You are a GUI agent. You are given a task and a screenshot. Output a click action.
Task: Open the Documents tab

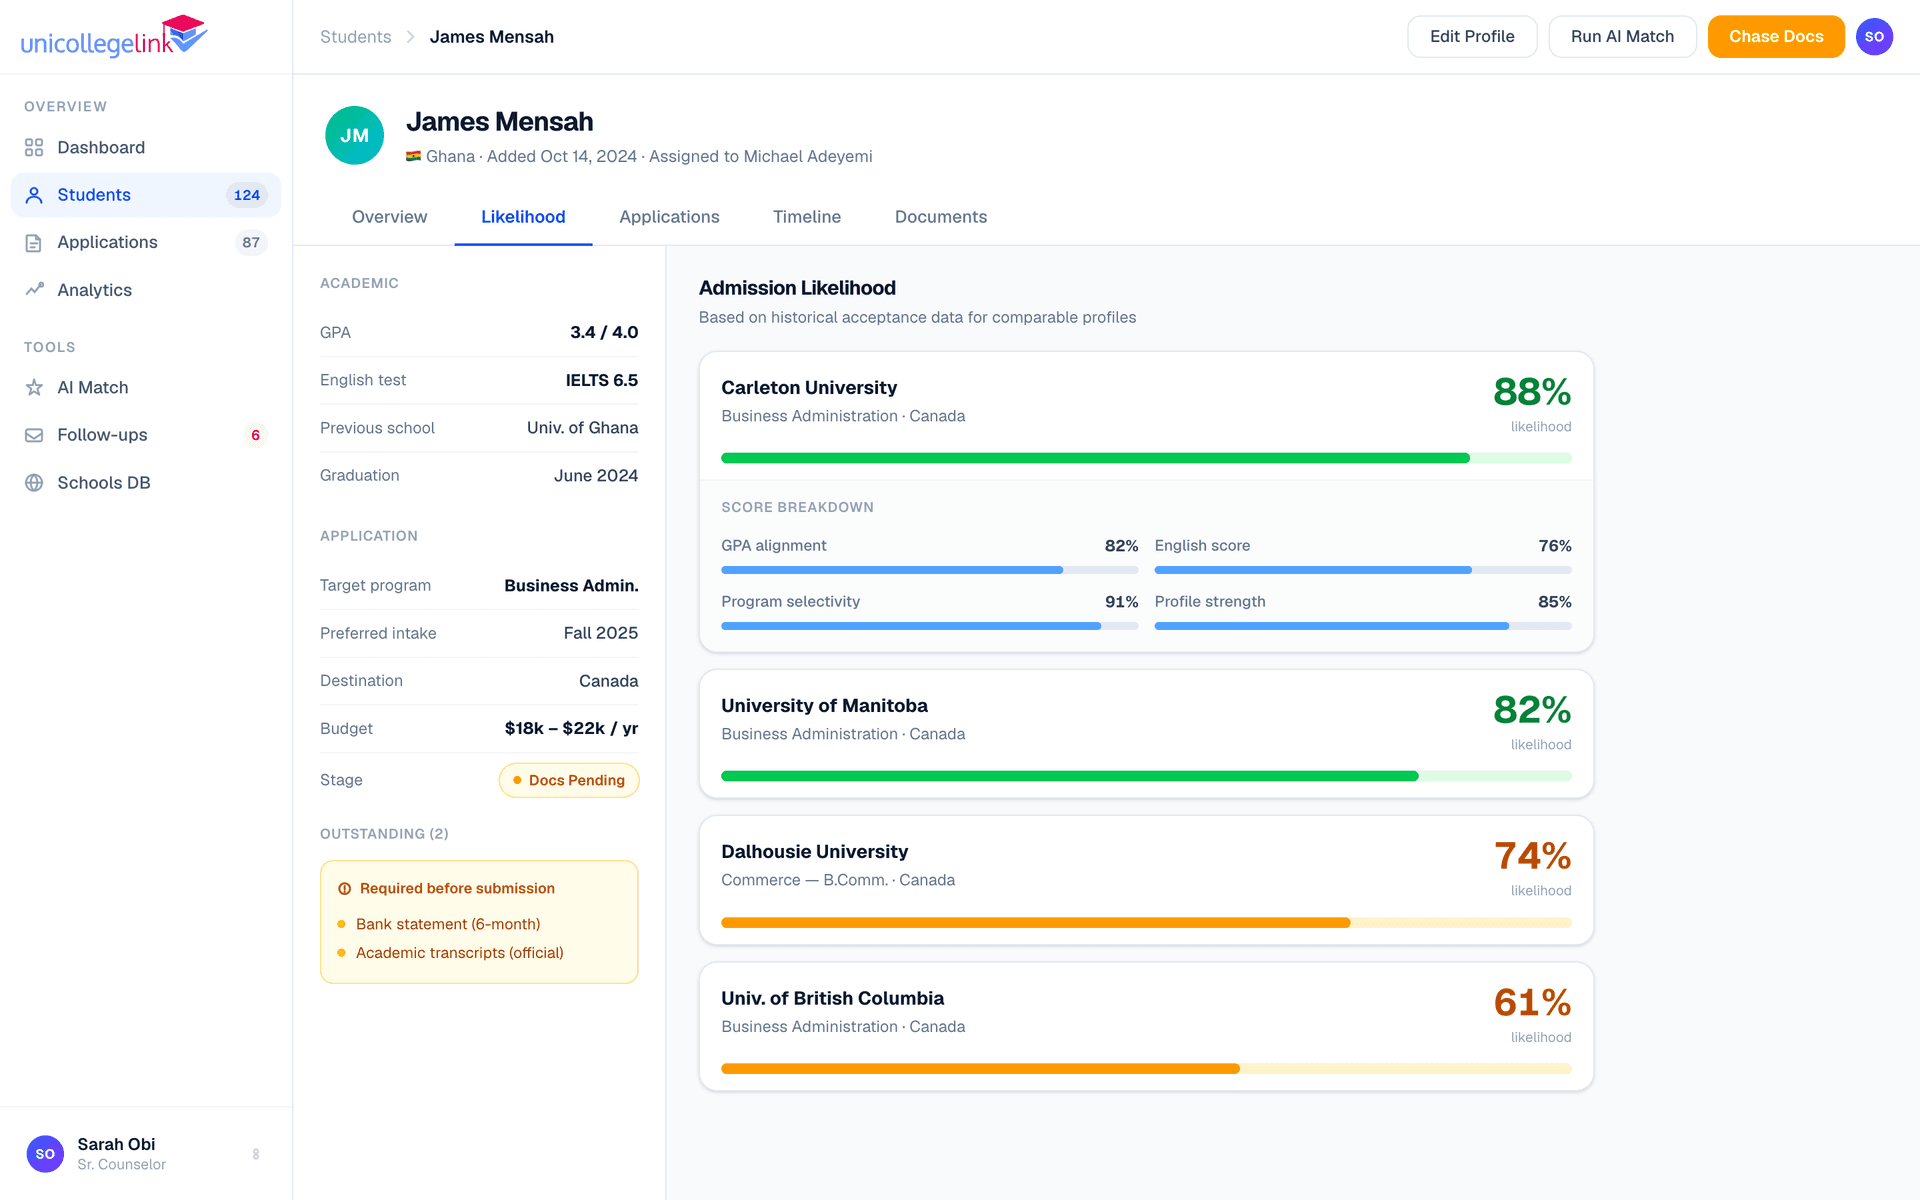[941, 217]
